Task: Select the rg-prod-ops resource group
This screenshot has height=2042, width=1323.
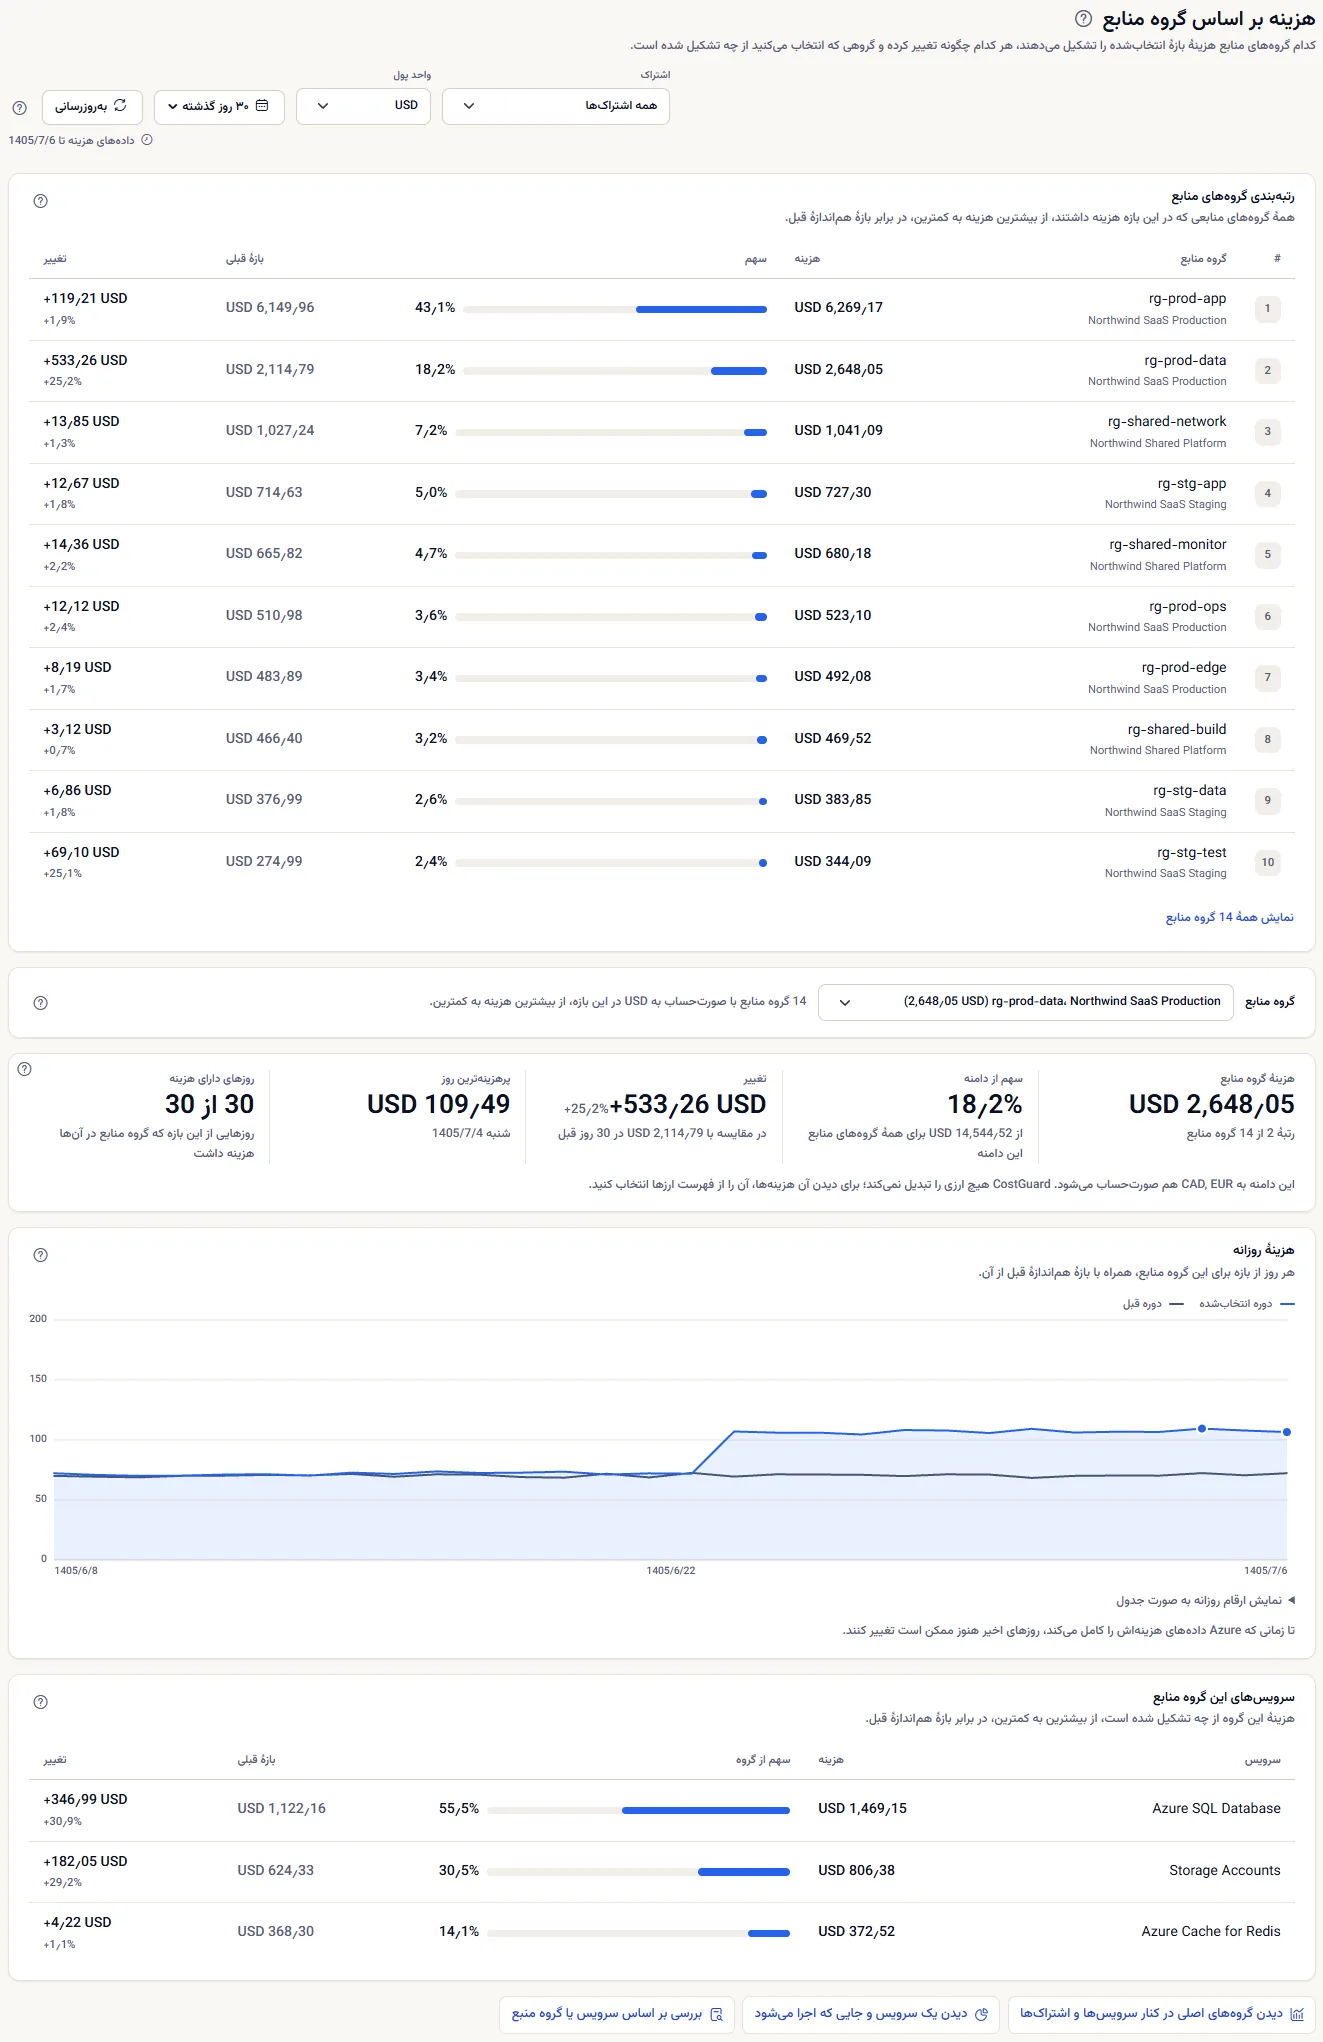Action: point(1188,606)
